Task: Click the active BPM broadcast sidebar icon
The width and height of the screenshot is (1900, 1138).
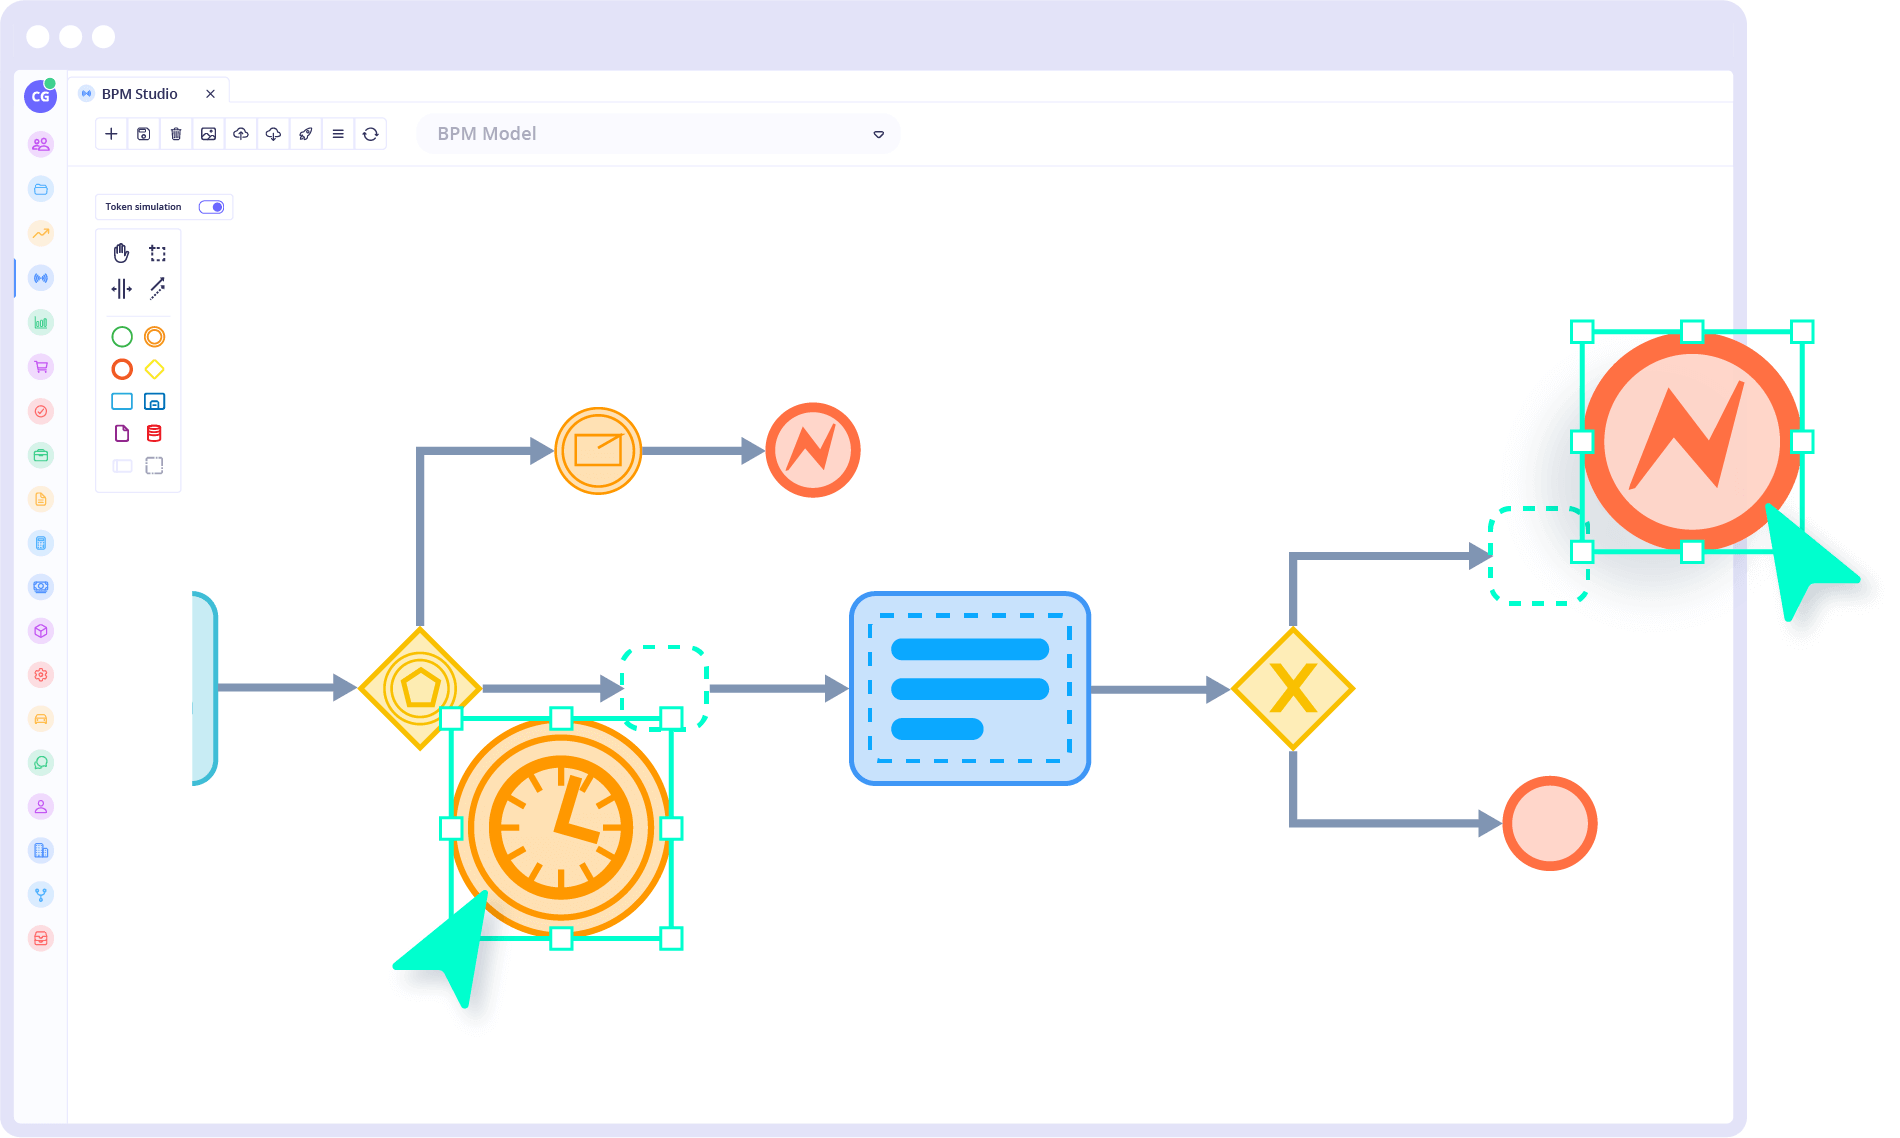Action: [x=41, y=278]
